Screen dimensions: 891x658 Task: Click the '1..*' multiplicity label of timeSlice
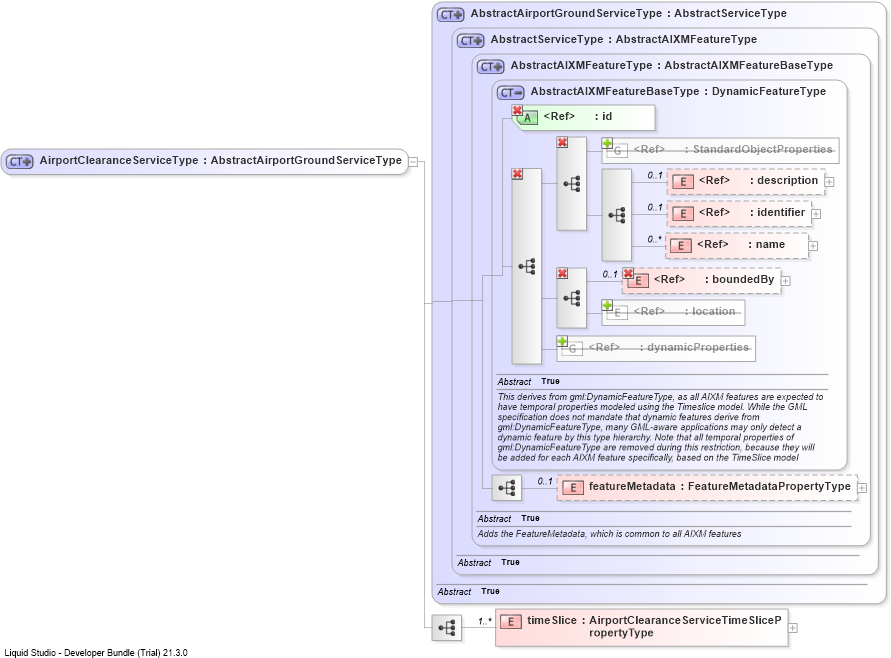(485, 621)
